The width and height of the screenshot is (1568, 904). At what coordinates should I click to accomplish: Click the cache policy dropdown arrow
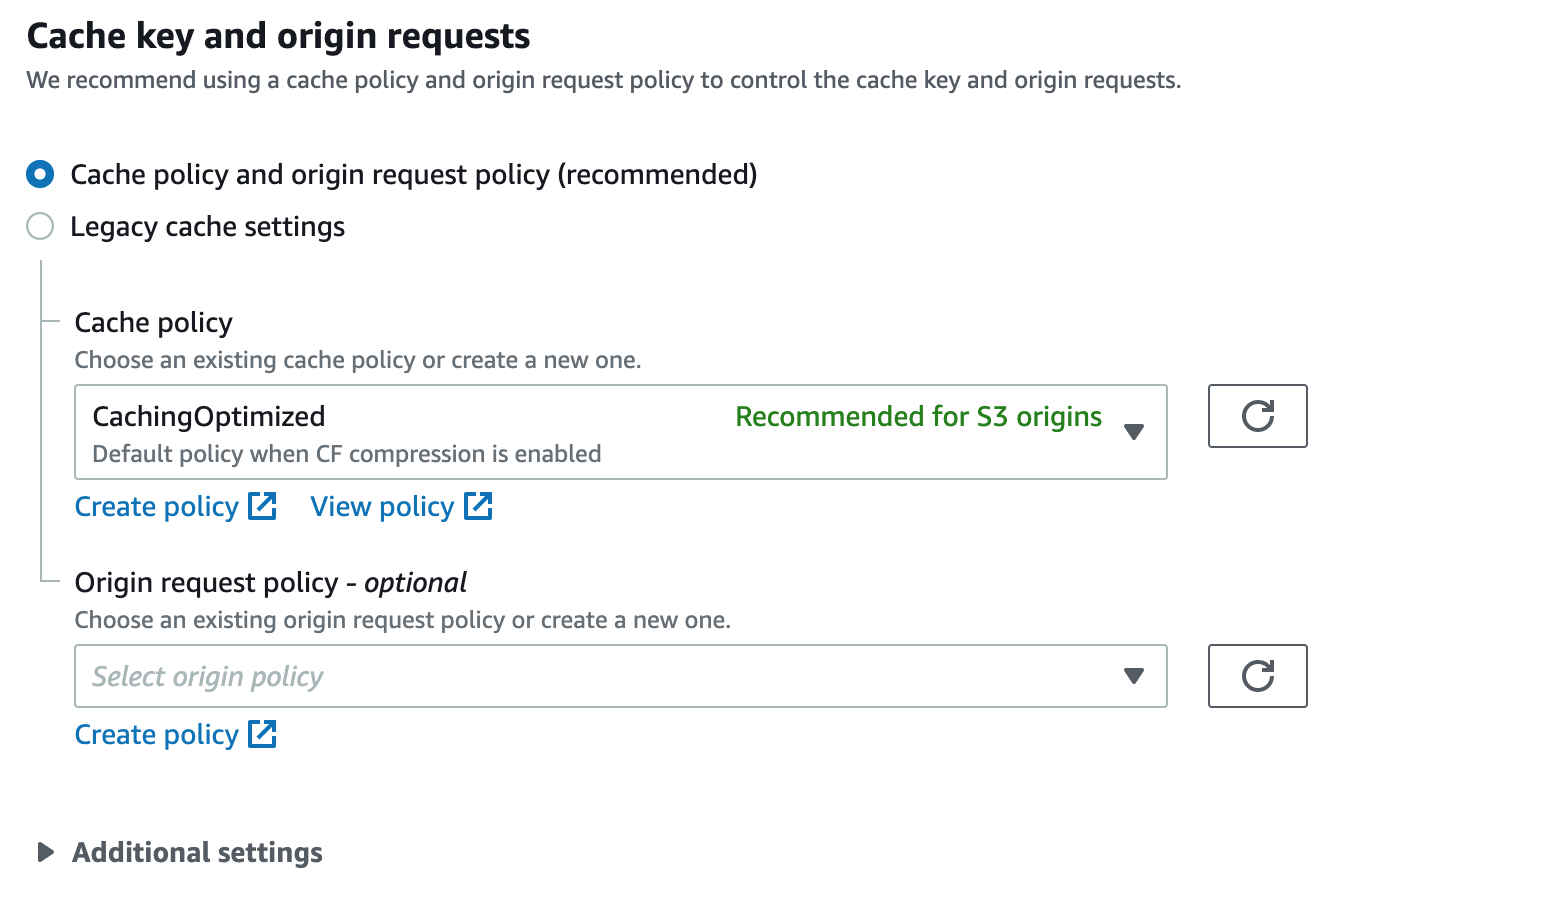tap(1133, 432)
